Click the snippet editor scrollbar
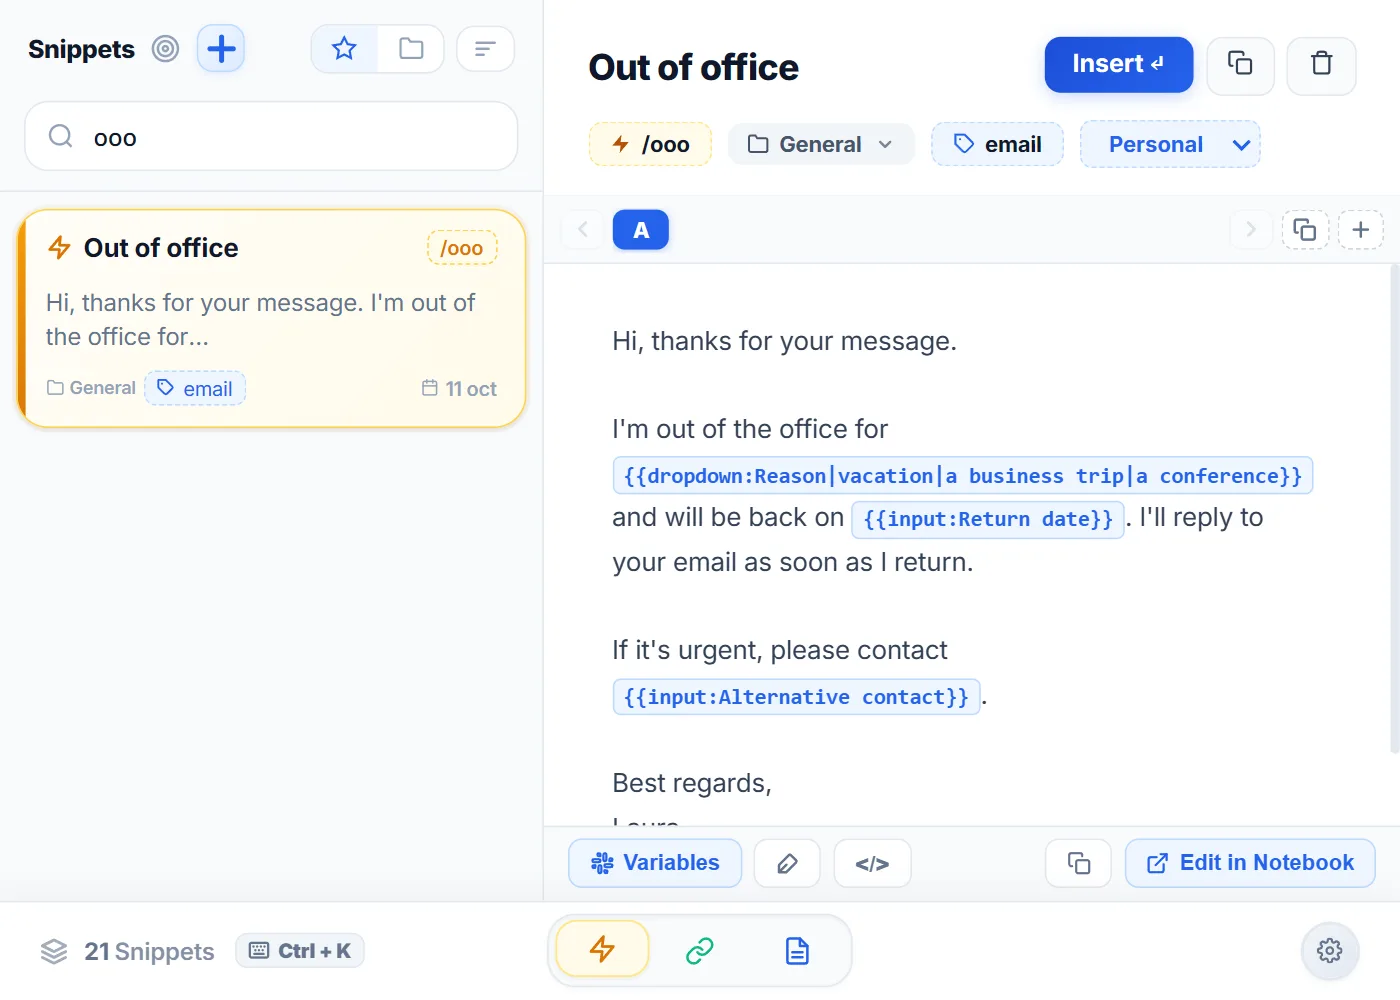 tap(1394, 508)
